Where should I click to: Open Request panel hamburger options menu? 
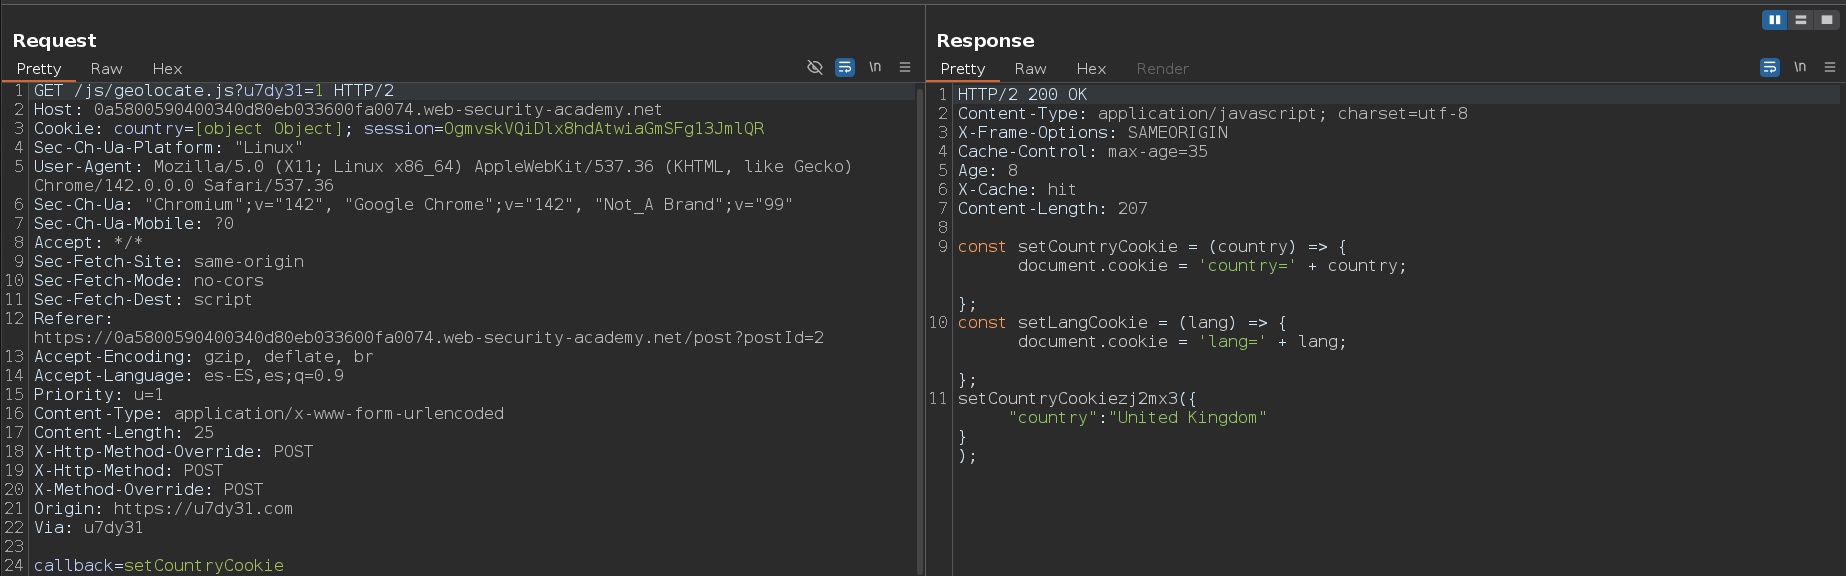[905, 67]
